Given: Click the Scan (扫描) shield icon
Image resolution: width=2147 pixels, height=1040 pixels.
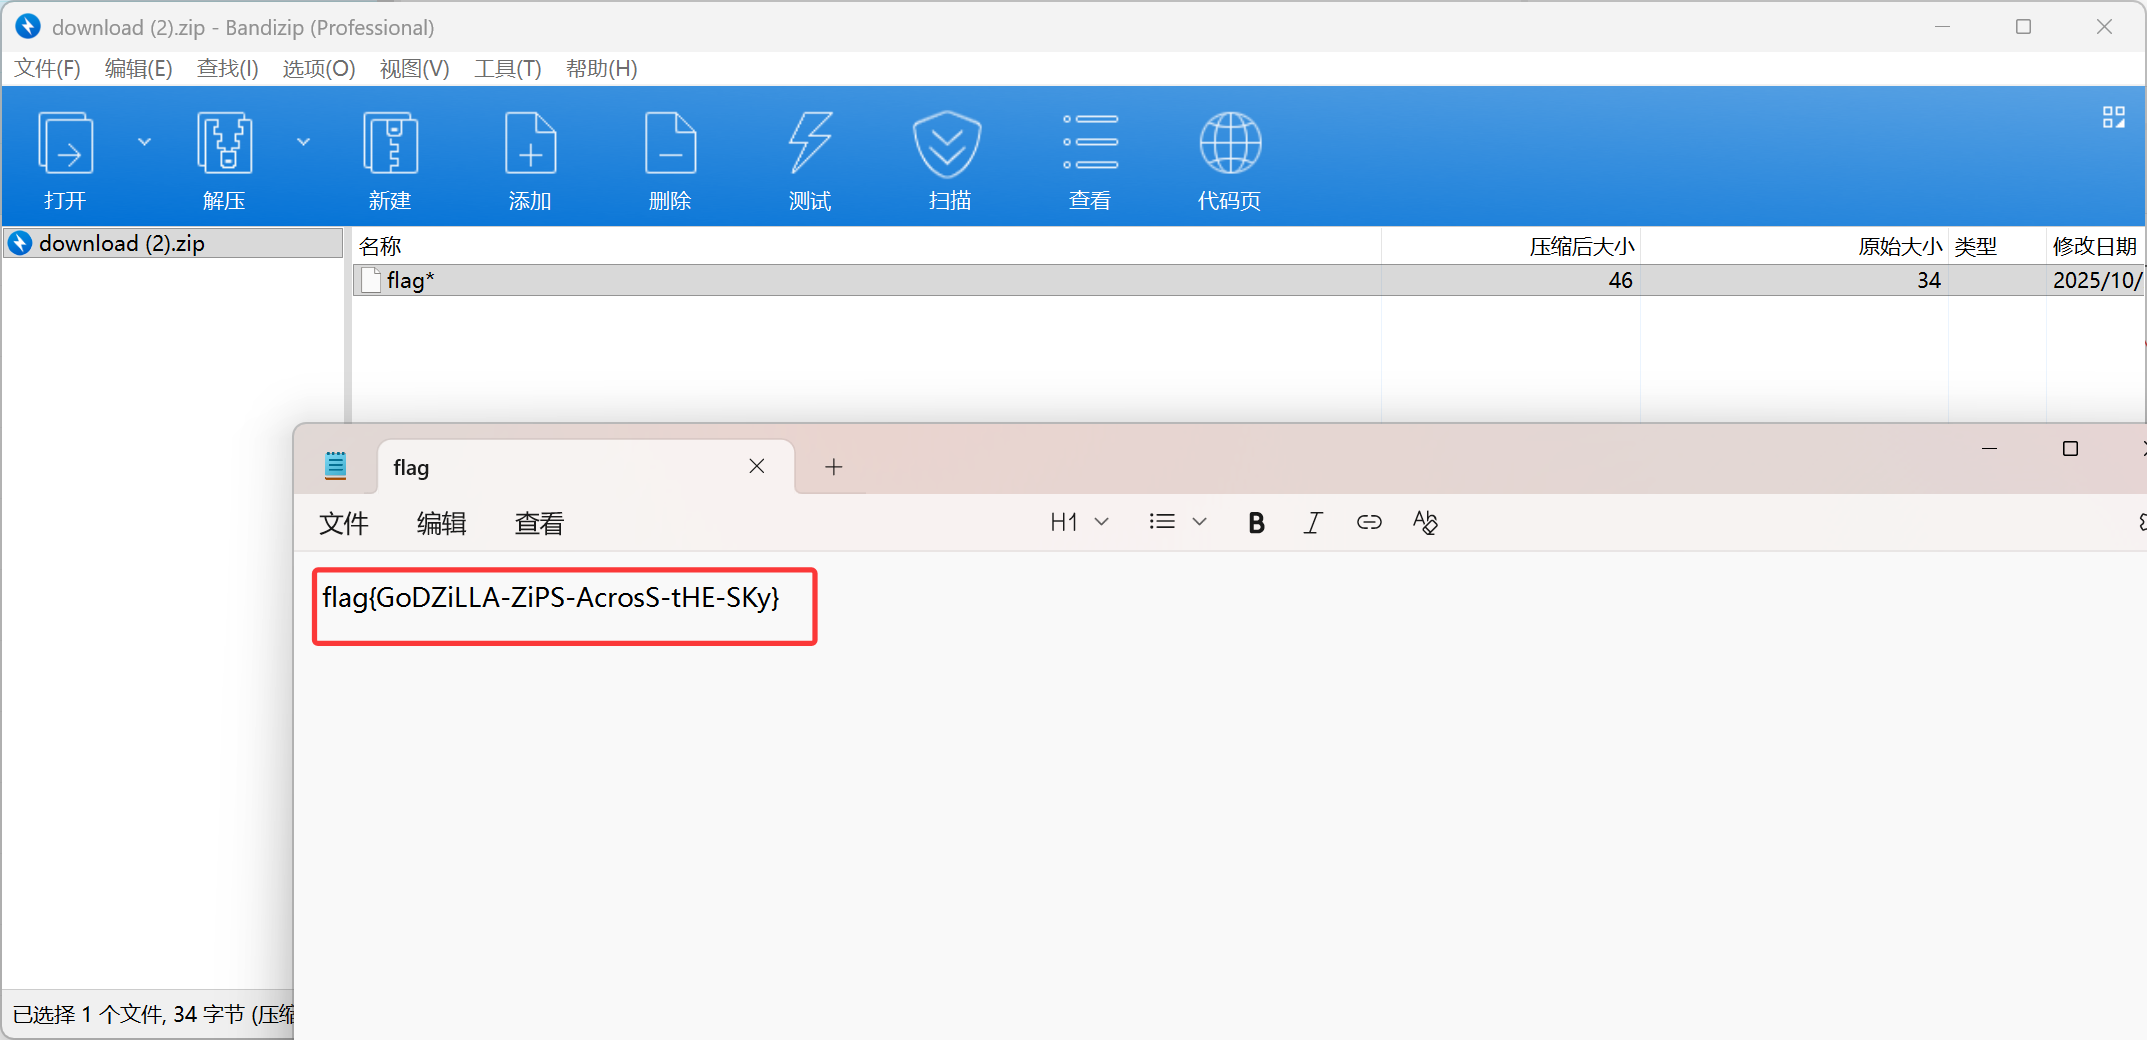Looking at the screenshot, I should [x=947, y=144].
